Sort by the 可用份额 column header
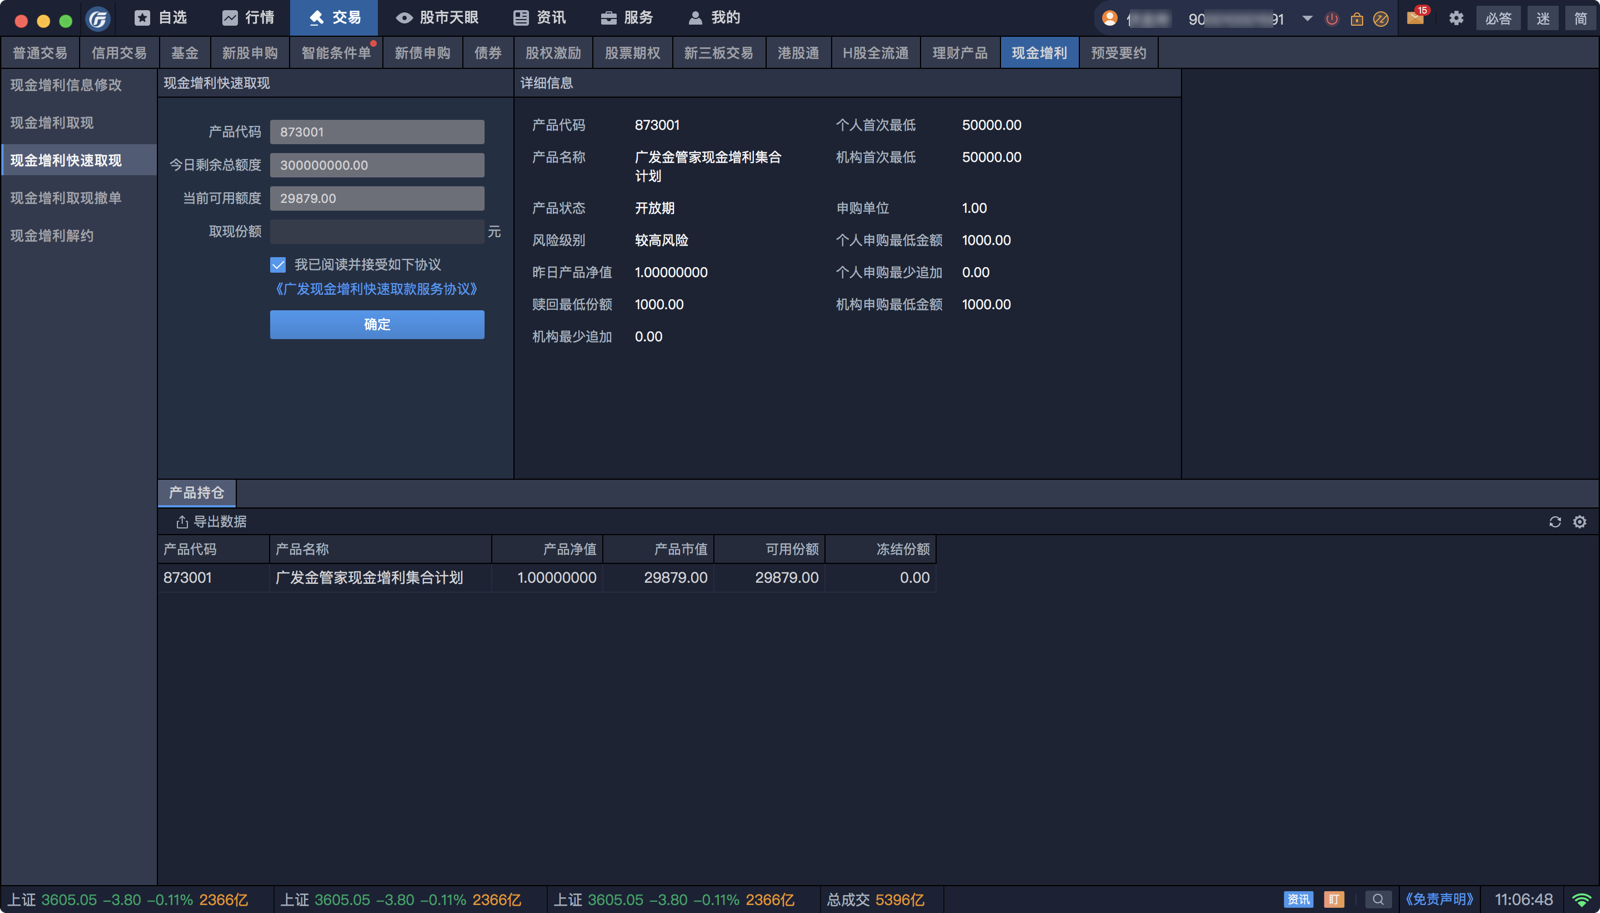1600x913 pixels. coord(769,549)
